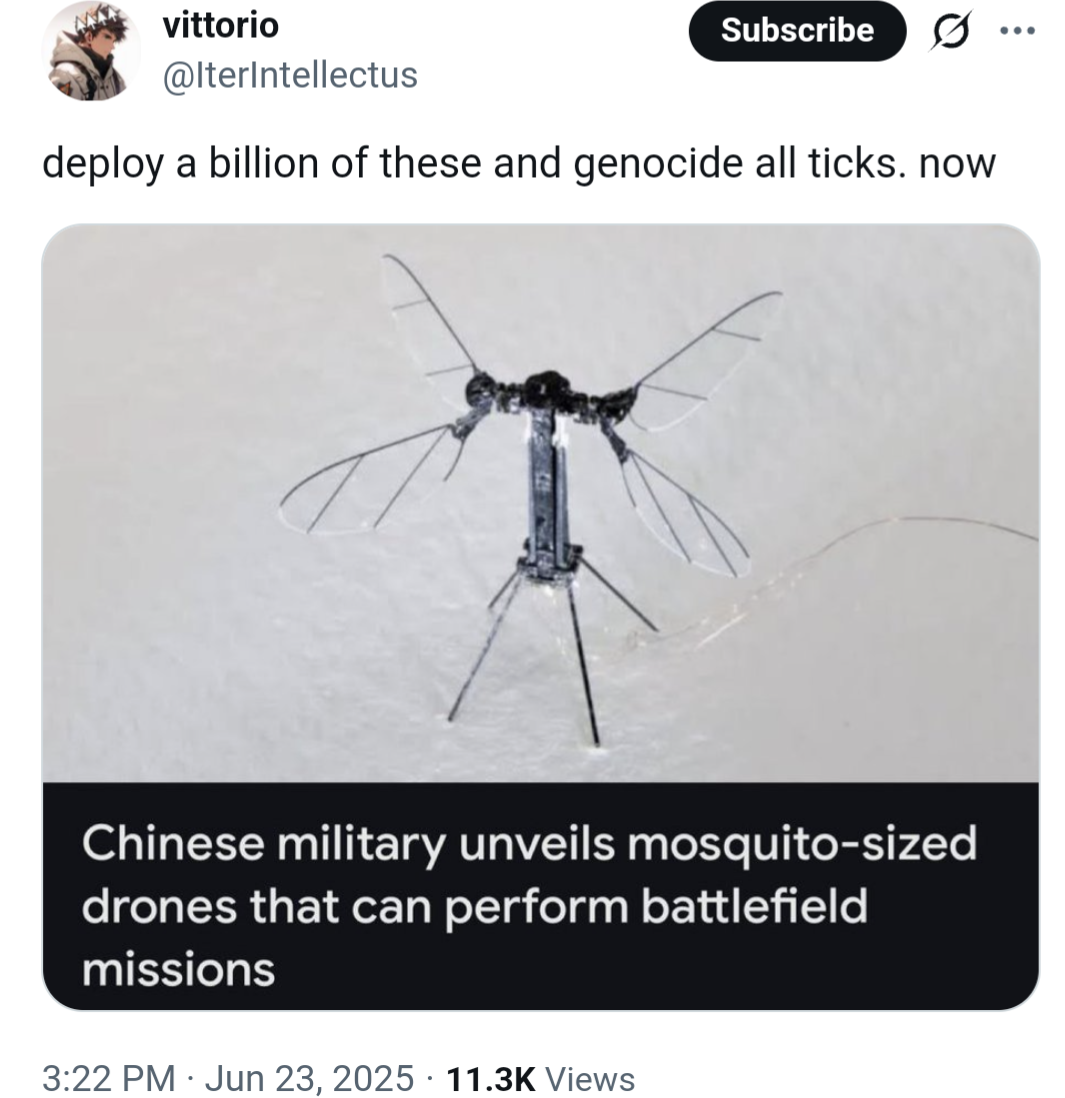1065x1098 pixels.
Task: Subscribe to vittorio's account
Action: pos(798,31)
